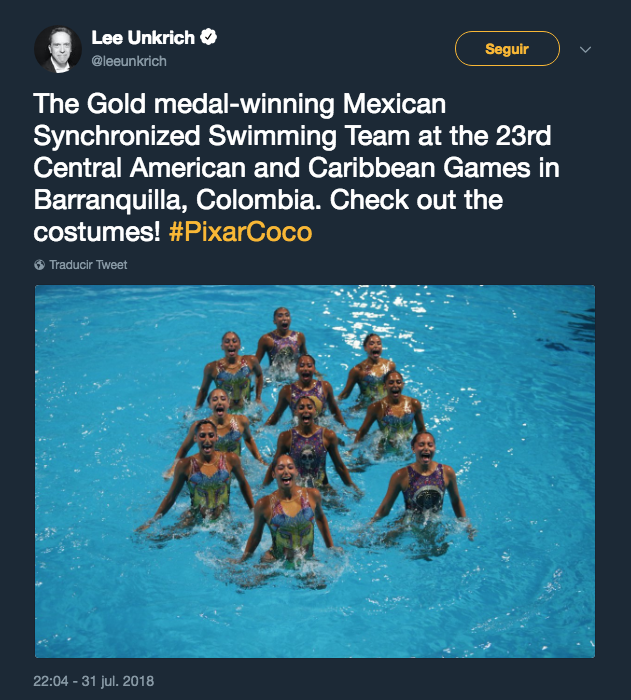Click "Synchronized Swimming Team" in the tweet text
This screenshot has height=700, width=631.
pyautogui.click(x=221, y=135)
